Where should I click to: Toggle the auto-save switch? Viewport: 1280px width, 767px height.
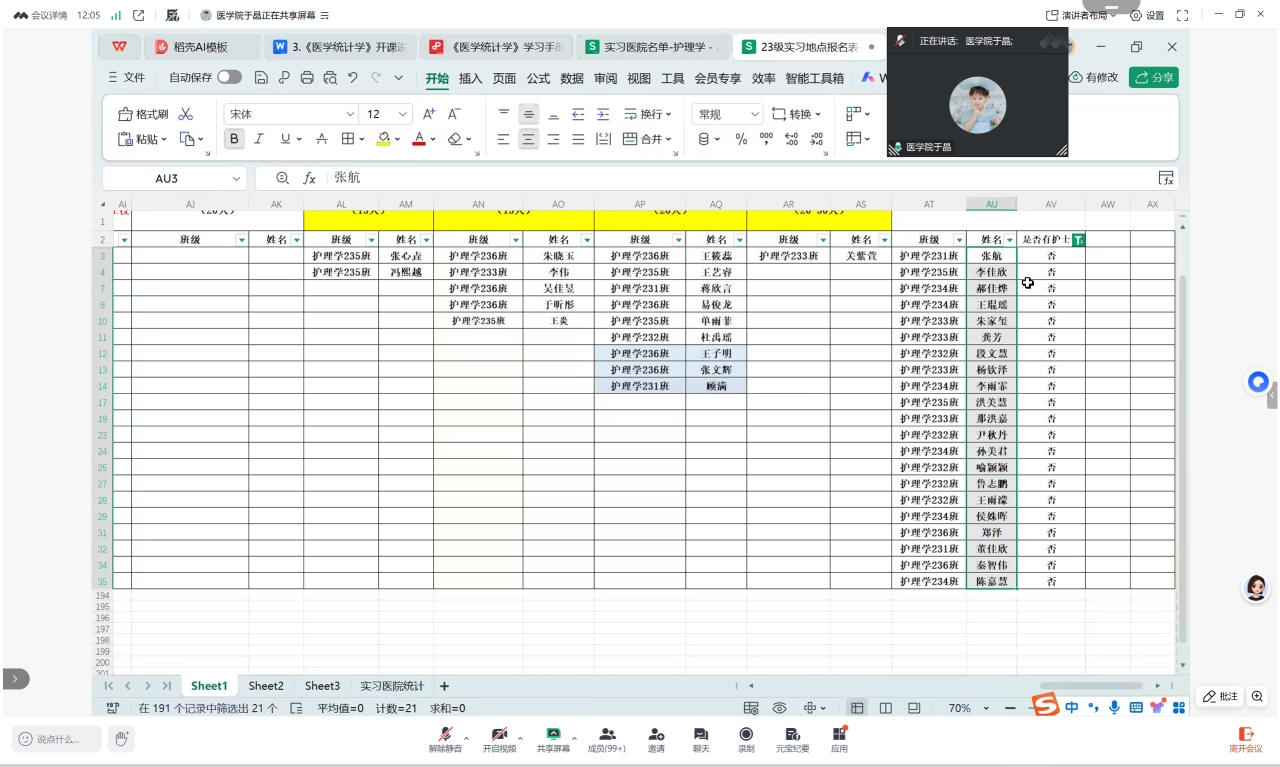point(229,77)
